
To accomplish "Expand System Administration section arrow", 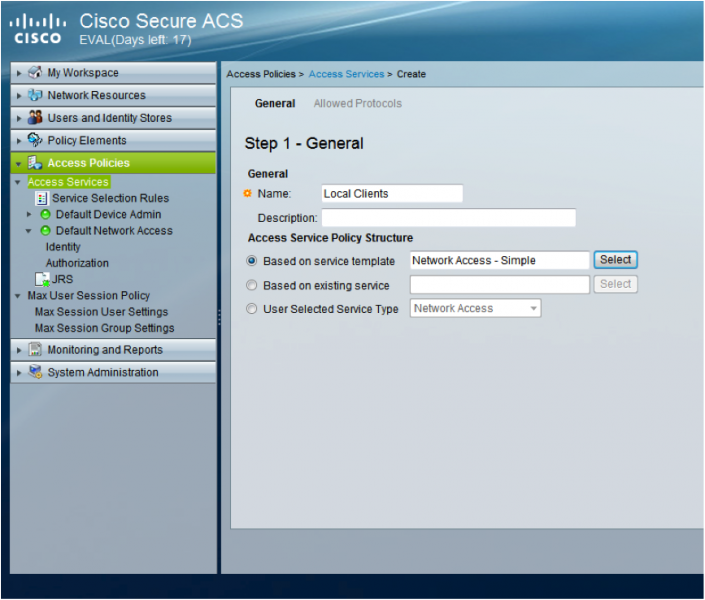I will tap(18, 373).
